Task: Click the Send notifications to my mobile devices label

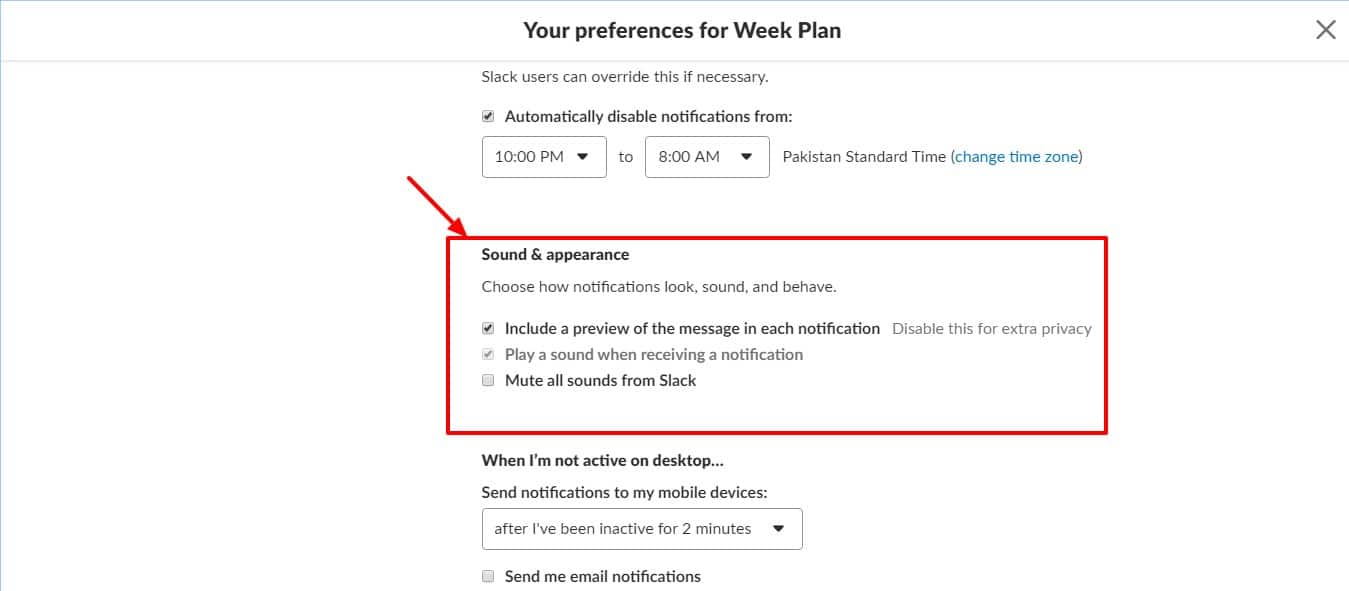Action: point(624,493)
